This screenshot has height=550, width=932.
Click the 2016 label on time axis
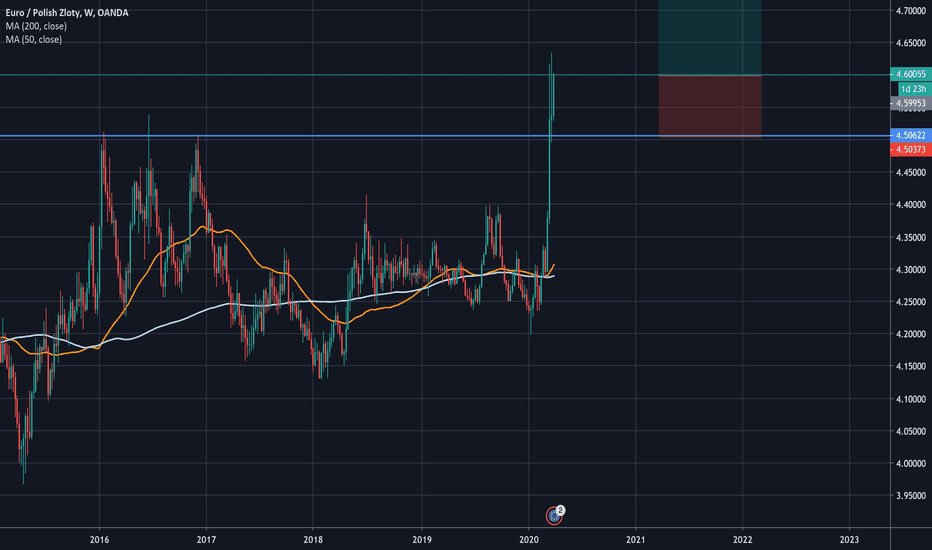click(x=99, y=540)
